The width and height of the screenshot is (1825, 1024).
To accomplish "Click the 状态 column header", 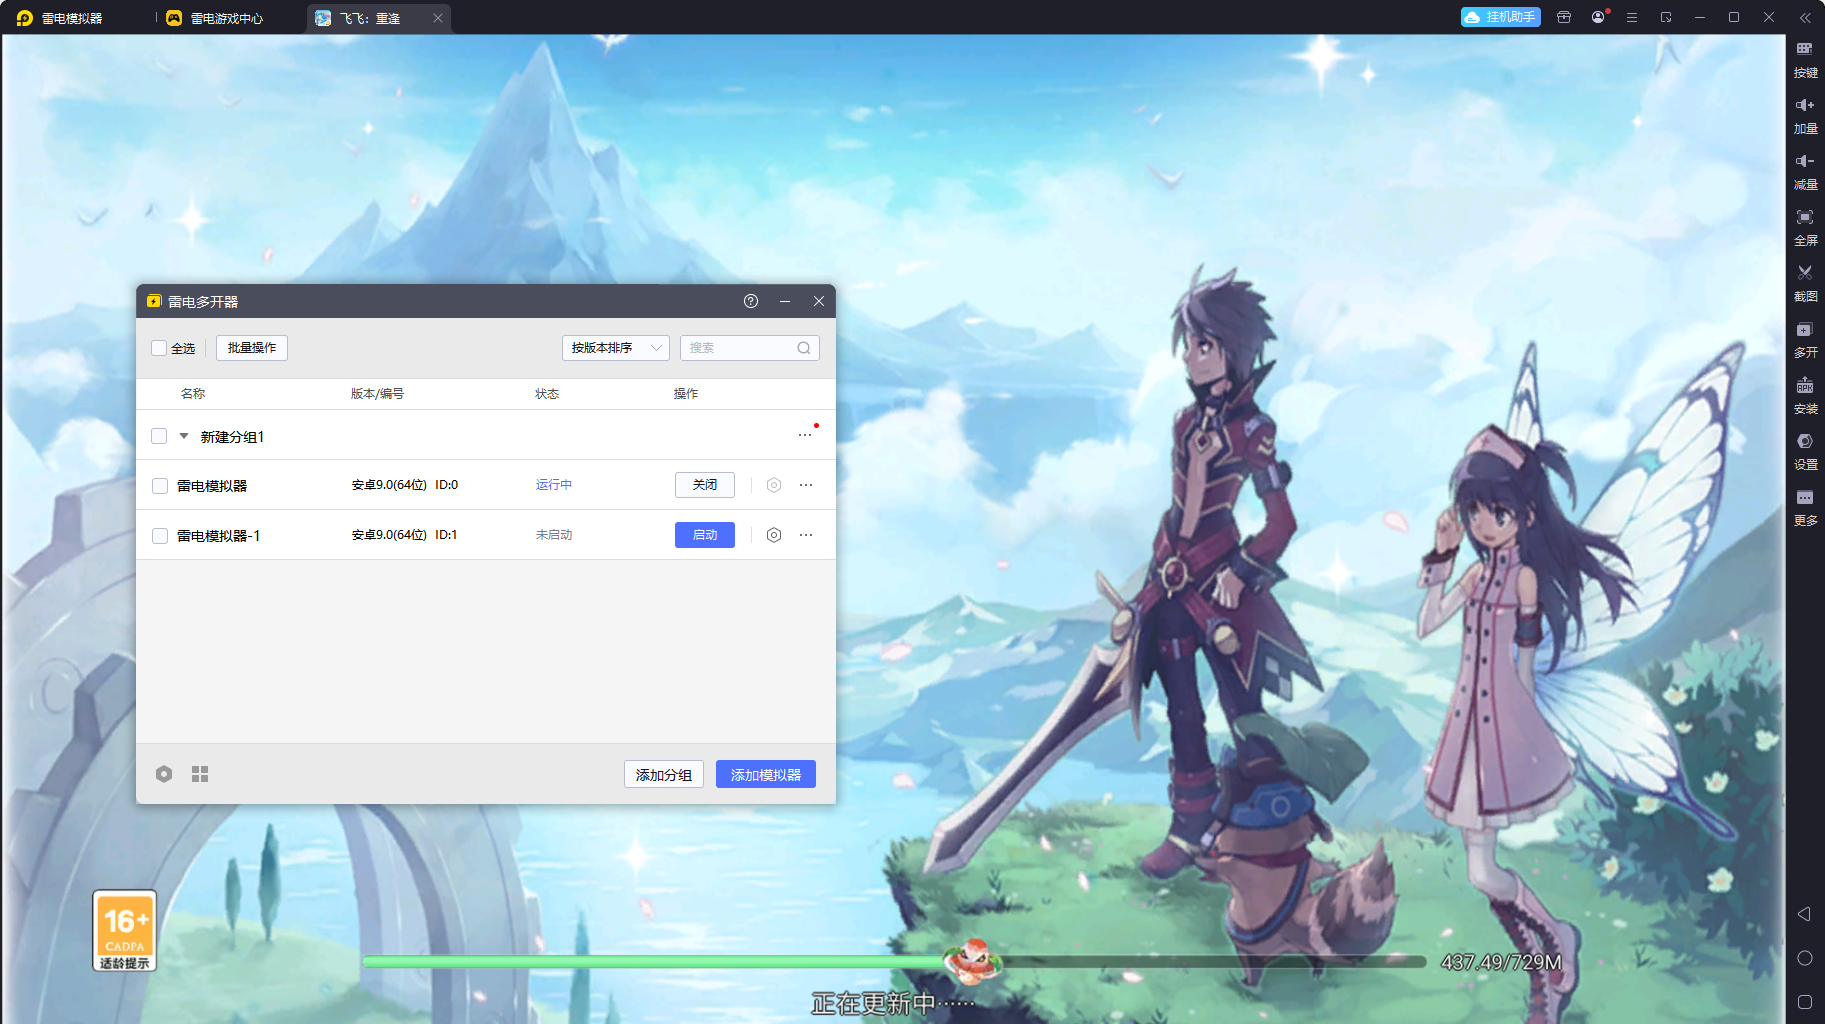I will (547, 394).
